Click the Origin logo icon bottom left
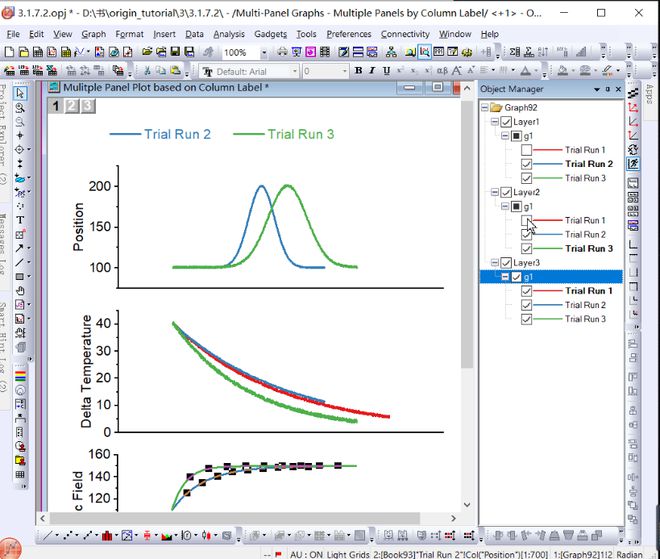660x559 pixels. coord(10,548)
